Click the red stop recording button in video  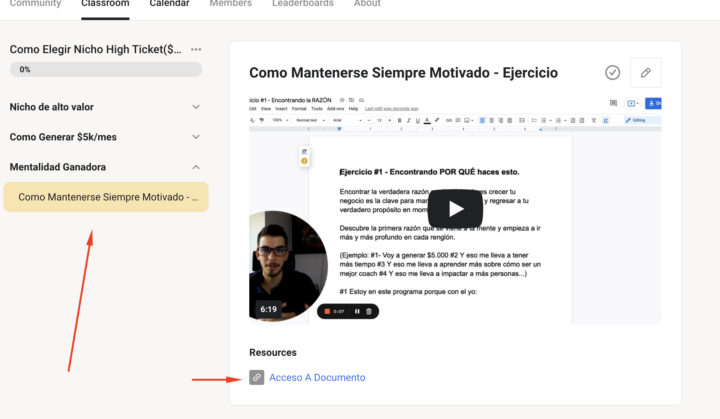(x=327, y=311)
